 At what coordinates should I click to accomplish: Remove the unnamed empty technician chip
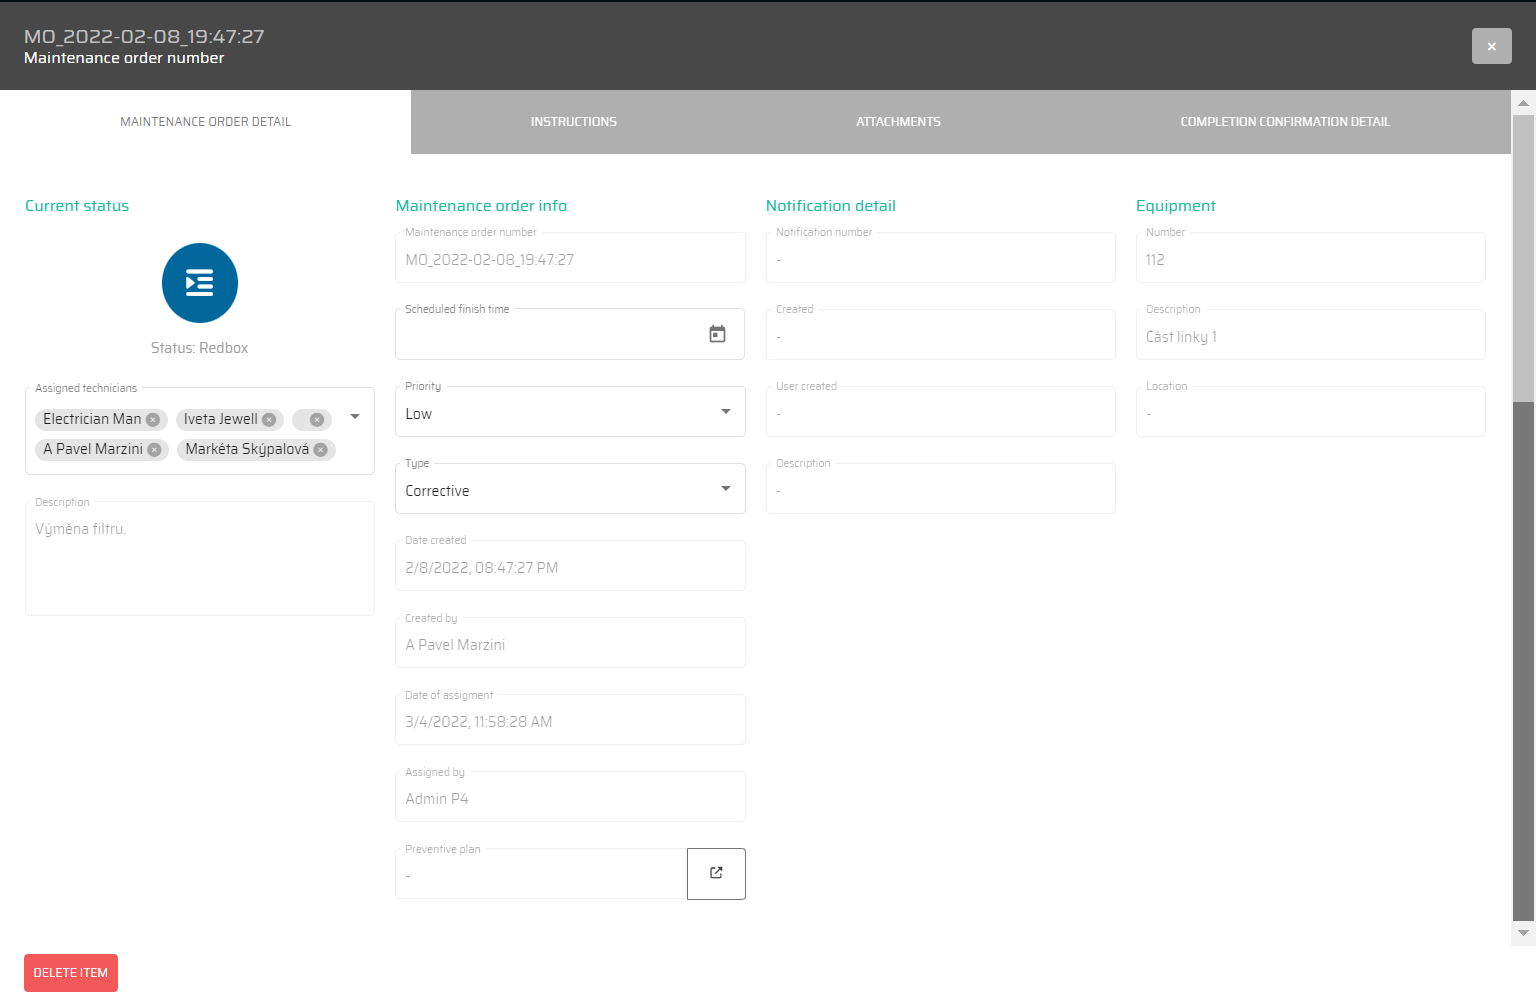point(317,420)
